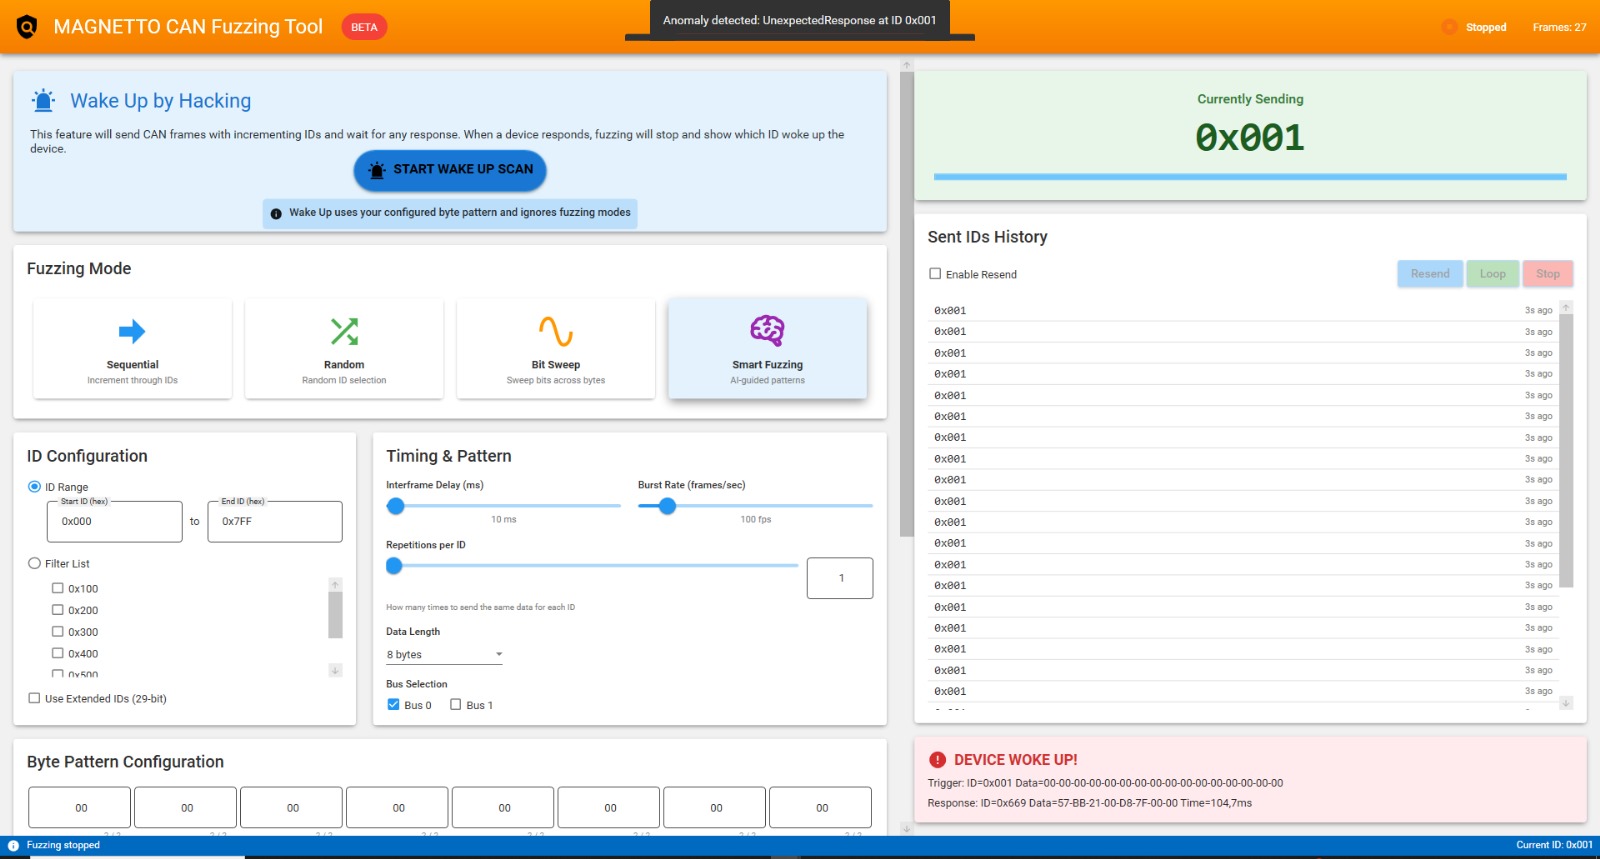Click the red Stop button
This screenshot has width=1600, height=859.
coord(1547,274)
